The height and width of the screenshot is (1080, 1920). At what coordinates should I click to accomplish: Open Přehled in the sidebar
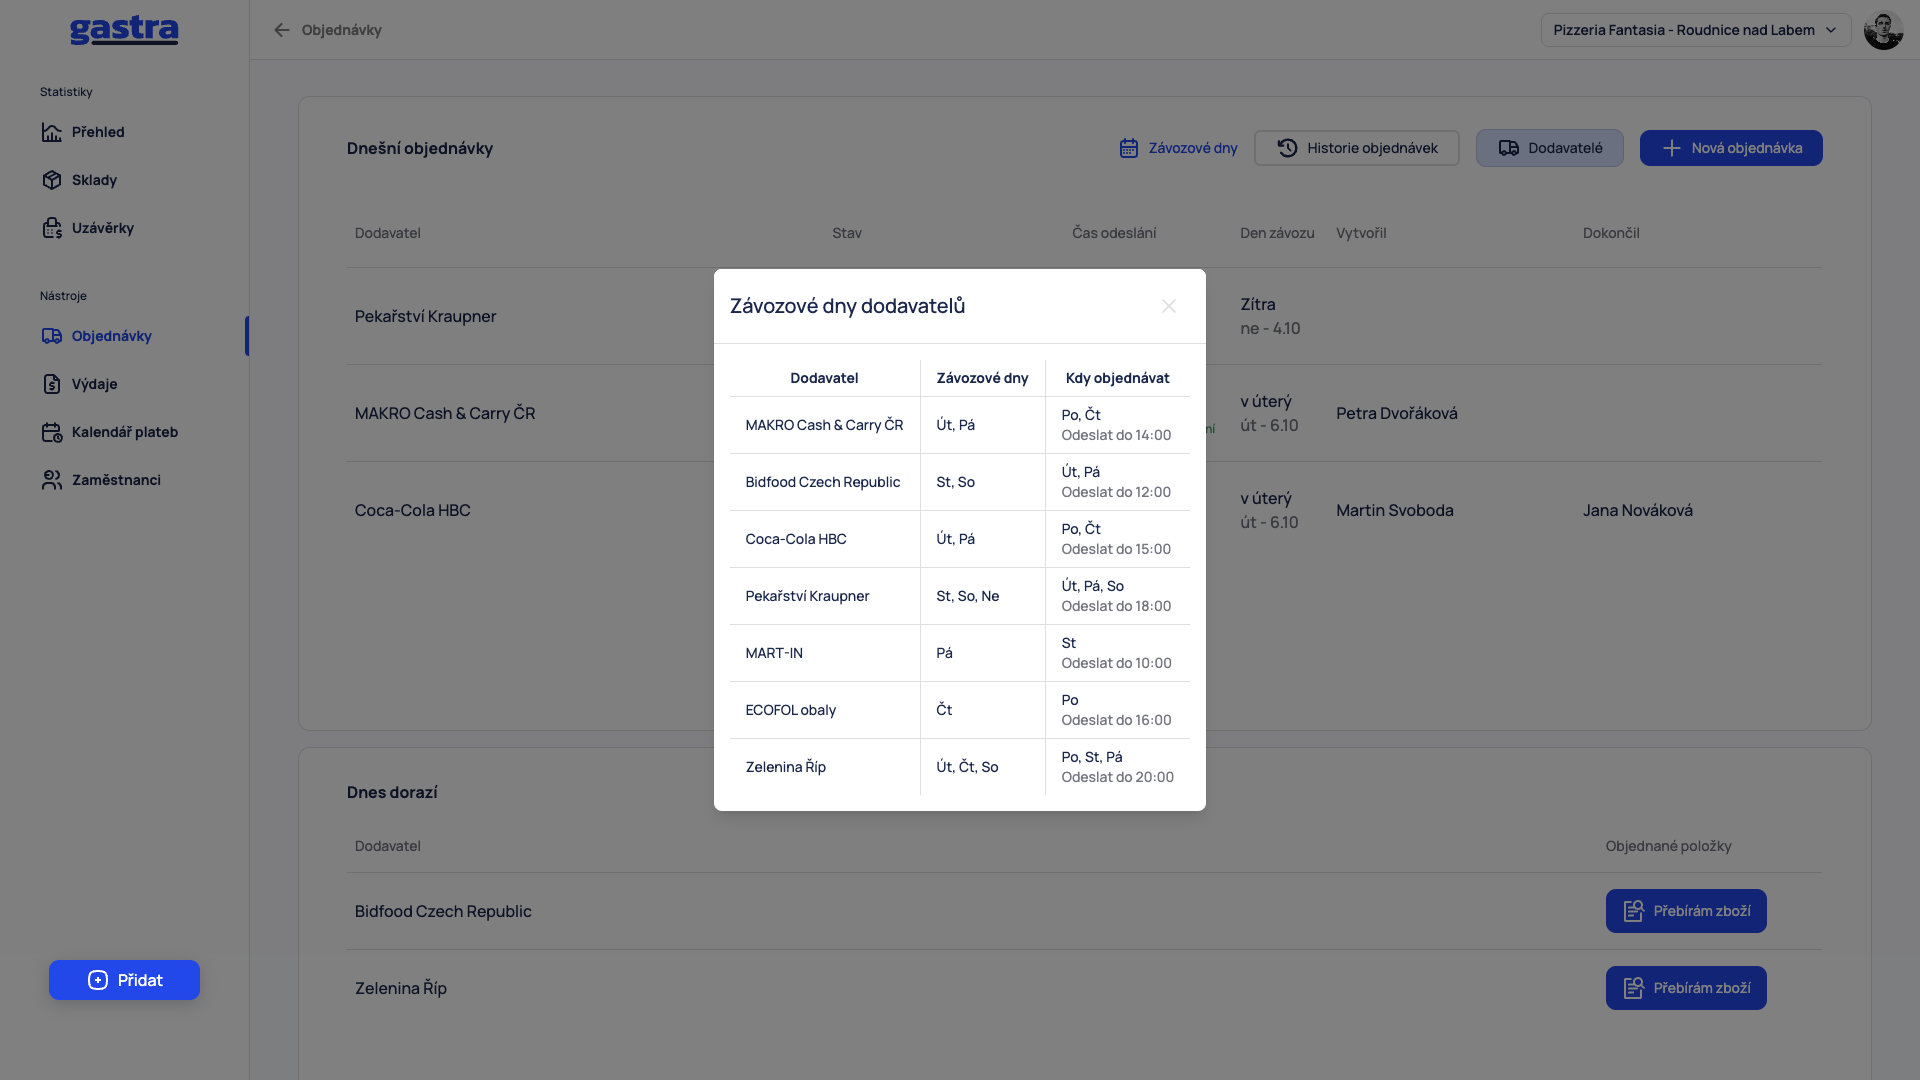pos(98,132)
